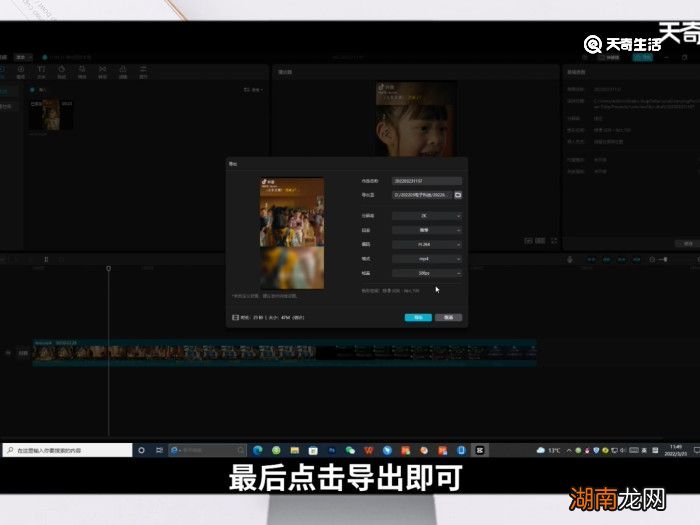700x525 pixels.
Task: Click the imported video thumbnail in media panel
Action: click(x=51, y=115)
